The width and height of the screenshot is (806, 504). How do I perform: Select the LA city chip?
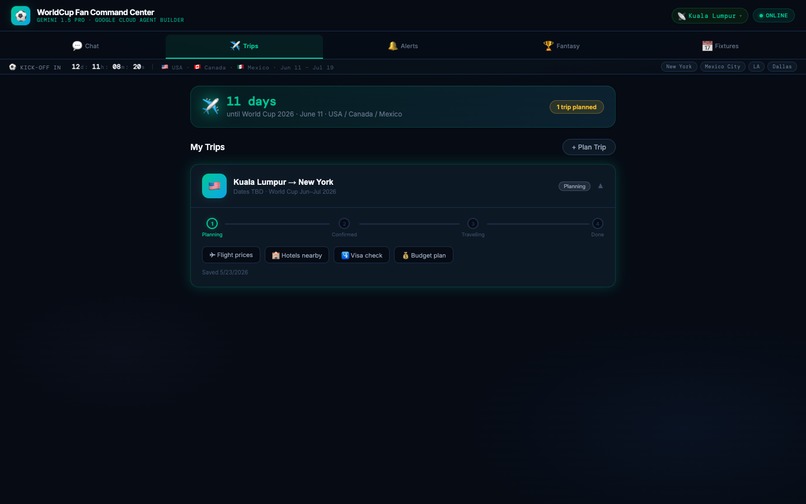(756, 66)
